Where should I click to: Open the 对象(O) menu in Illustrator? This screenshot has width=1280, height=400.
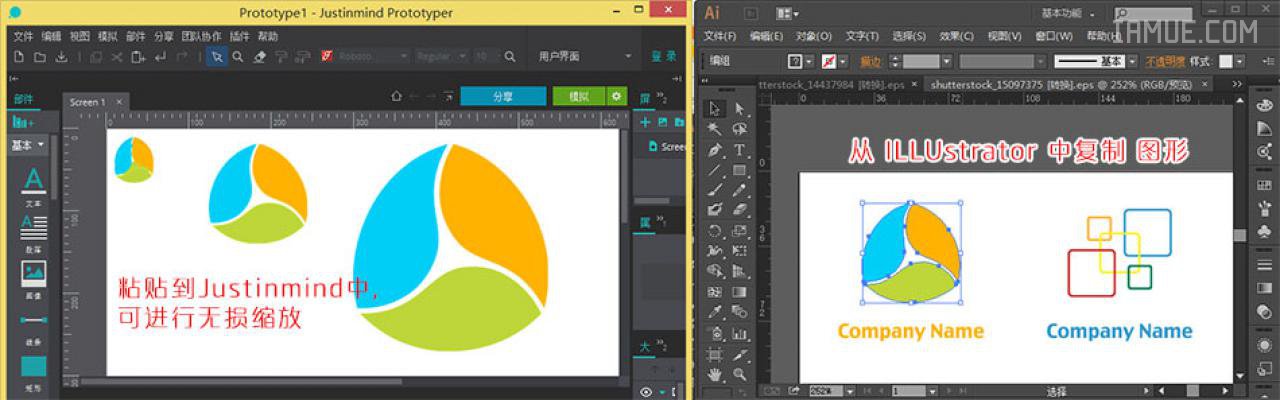(813, 36)
